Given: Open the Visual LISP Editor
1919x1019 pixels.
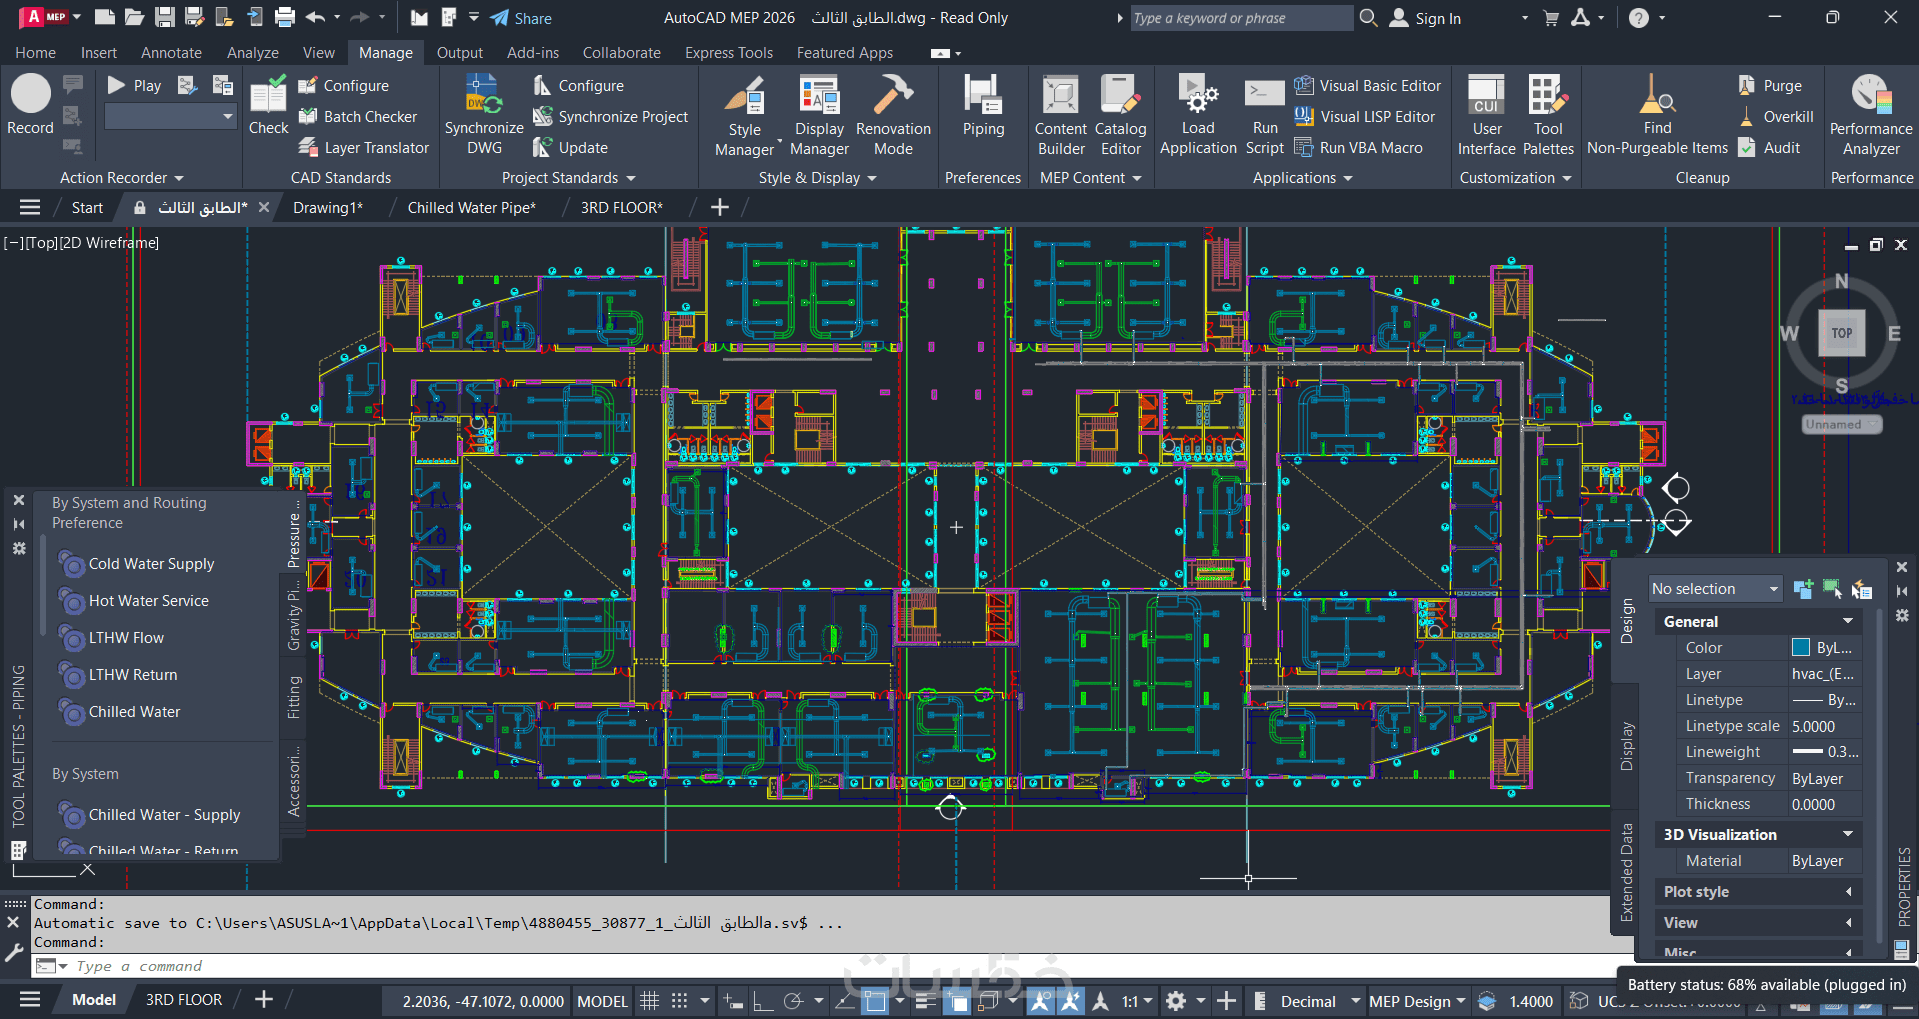Looking at the screenshot, I should [1365, 117].
